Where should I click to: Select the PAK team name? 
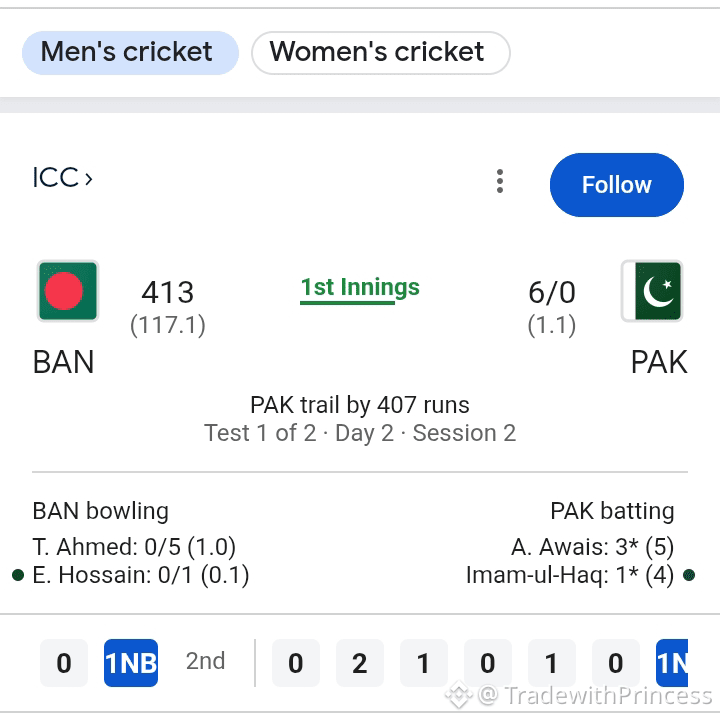click(659, 362)
